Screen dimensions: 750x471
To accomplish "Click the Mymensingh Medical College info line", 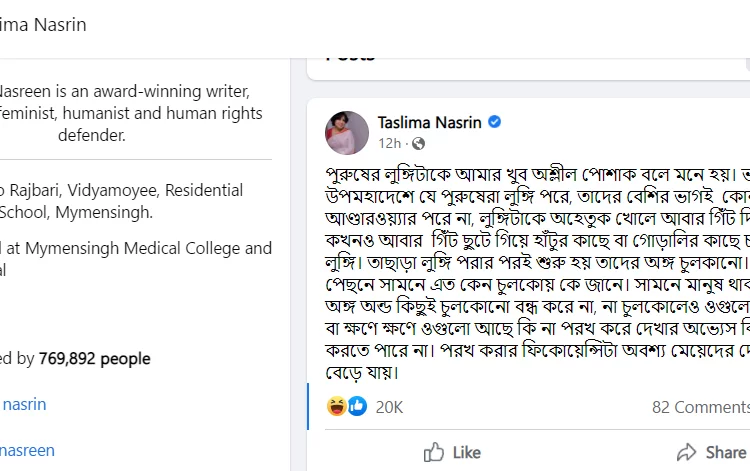I will point(136,248).
